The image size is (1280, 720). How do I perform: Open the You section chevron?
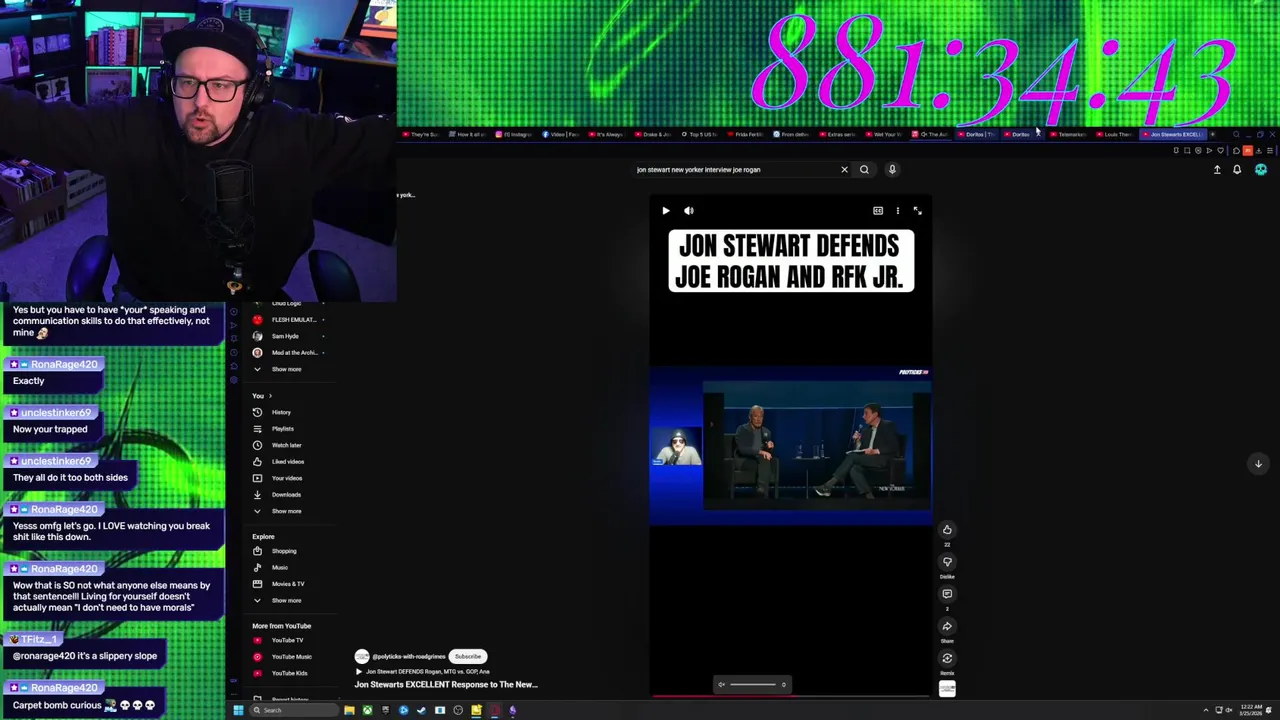tap(269, 396)
